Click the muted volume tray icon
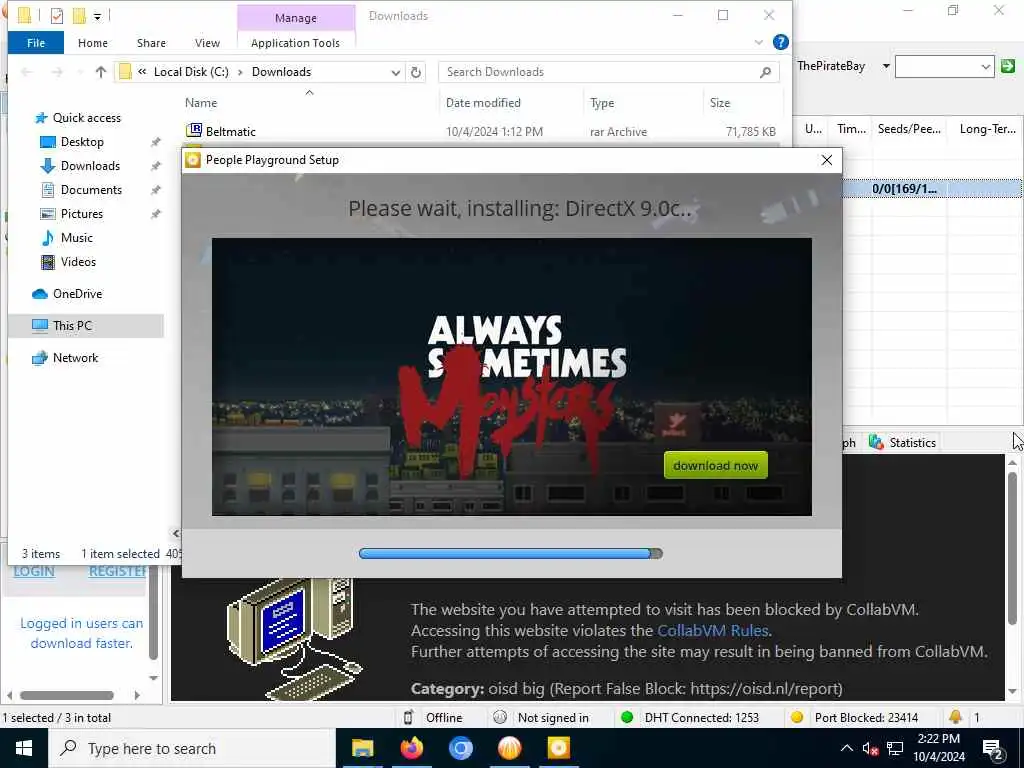The image size is (1024, 768). point(869,748)
